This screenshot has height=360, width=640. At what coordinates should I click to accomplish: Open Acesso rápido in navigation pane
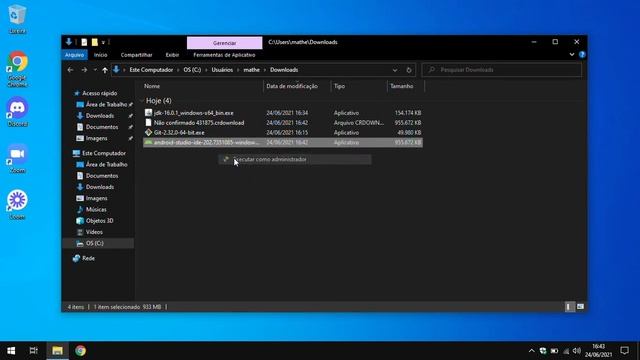99,93
